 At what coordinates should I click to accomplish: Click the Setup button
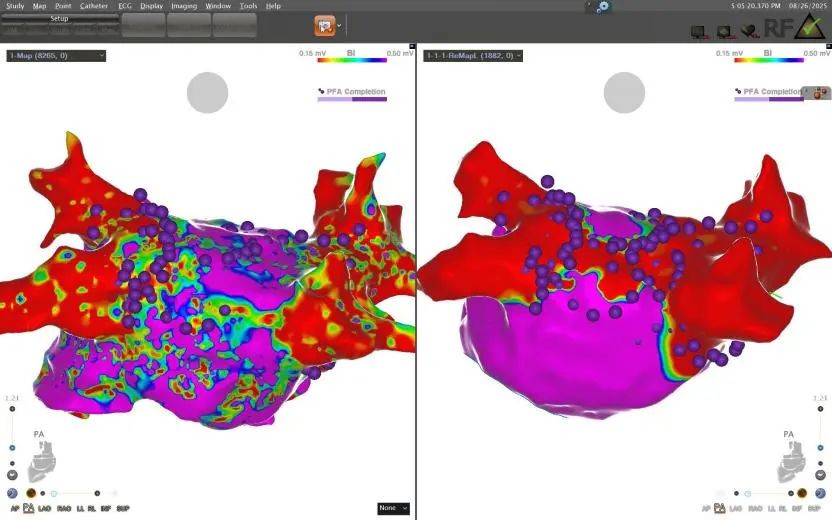coord(59,18)
